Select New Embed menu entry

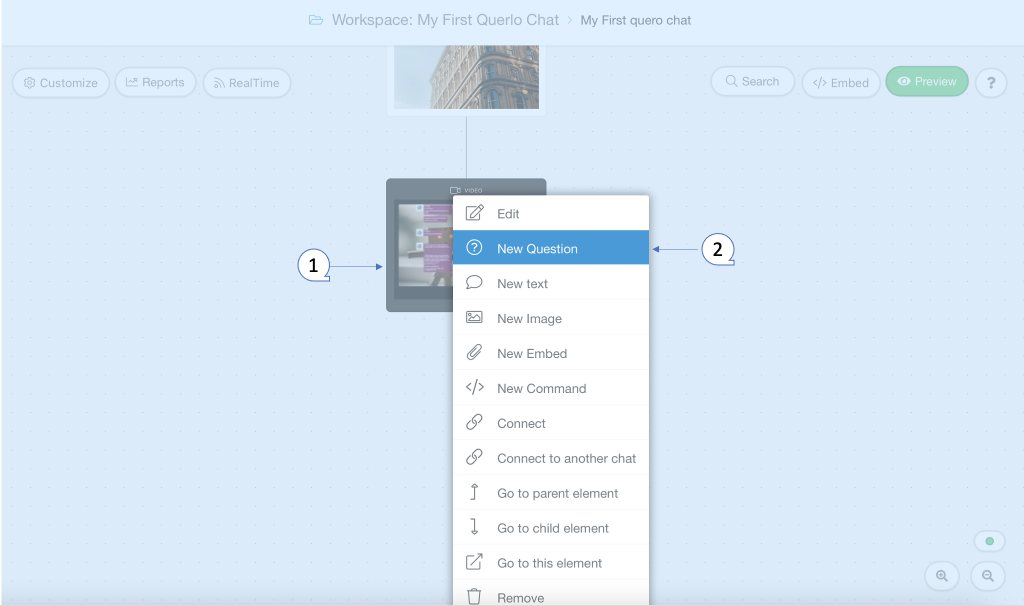pyautogui.click(x=551, y=353)
